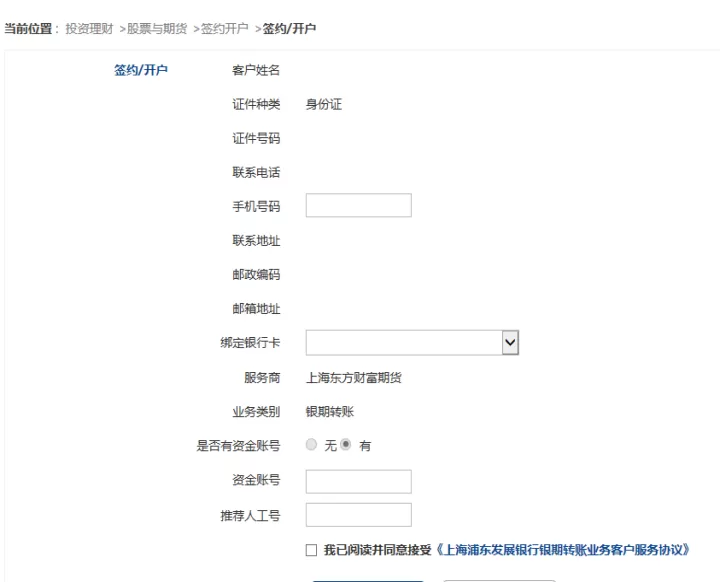Screen dimensions: 720x582
Task: Select the 无 radio button
Action: 311,445
